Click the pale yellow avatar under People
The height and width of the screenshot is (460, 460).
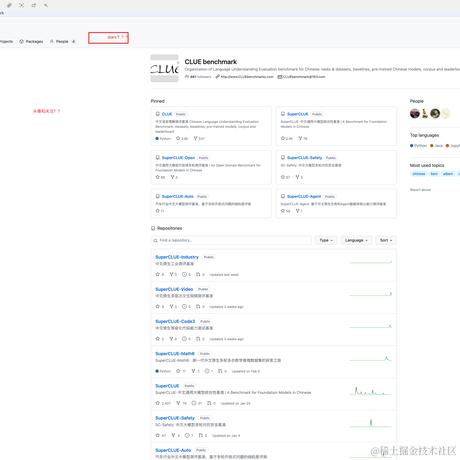445,113
